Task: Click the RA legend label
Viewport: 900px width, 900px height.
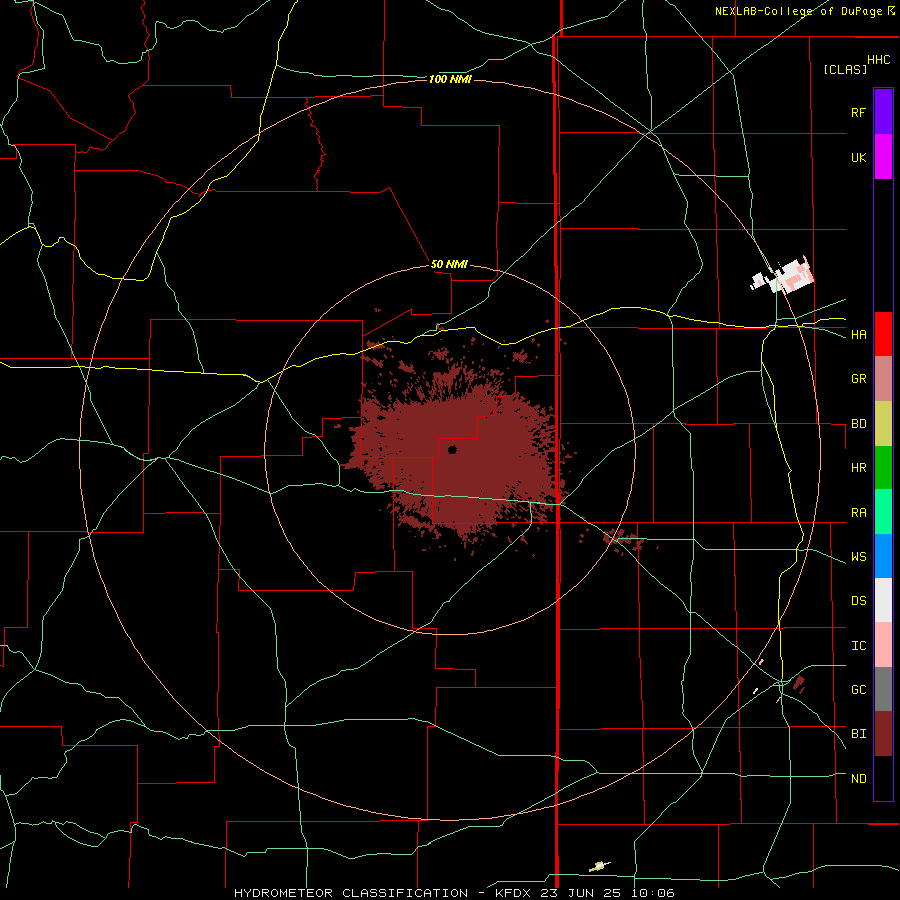Action: click(858, 513)
